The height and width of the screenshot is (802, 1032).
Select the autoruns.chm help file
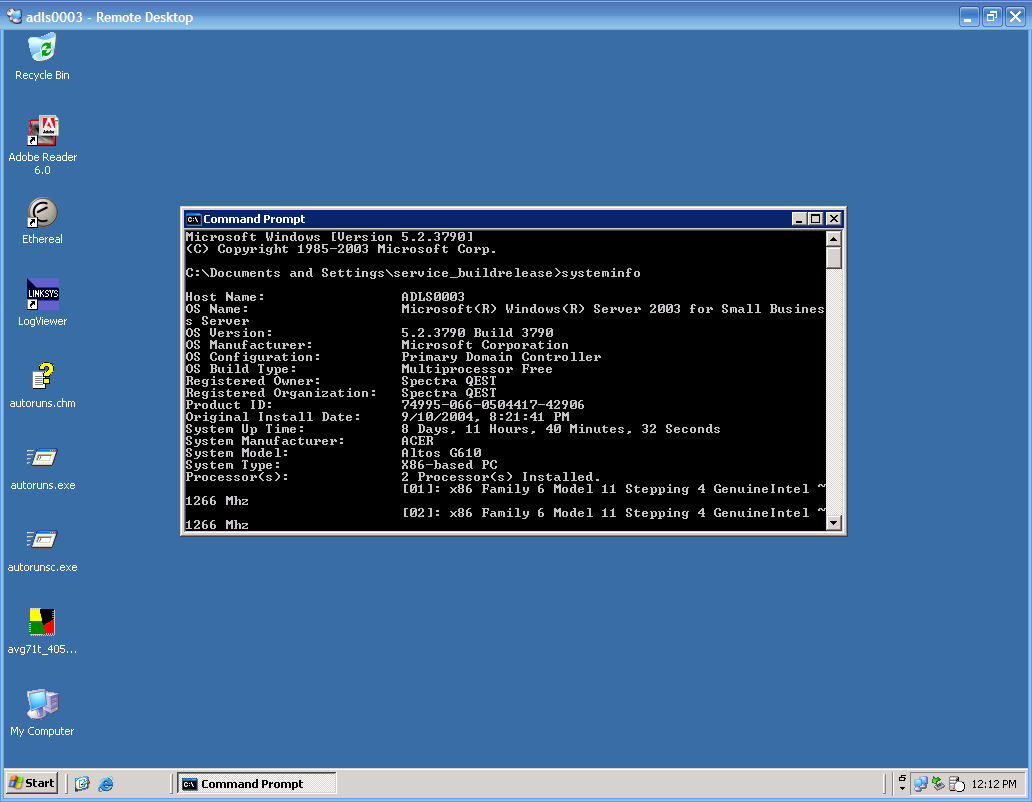pos(42,377)
